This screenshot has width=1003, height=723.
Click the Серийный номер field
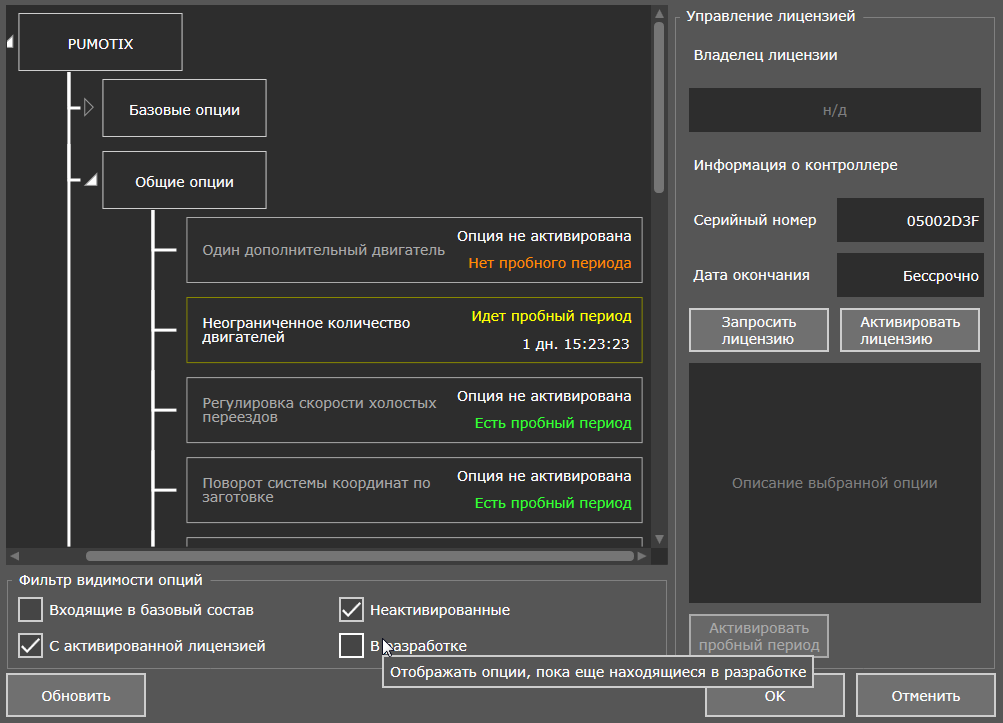pos(908,220)
